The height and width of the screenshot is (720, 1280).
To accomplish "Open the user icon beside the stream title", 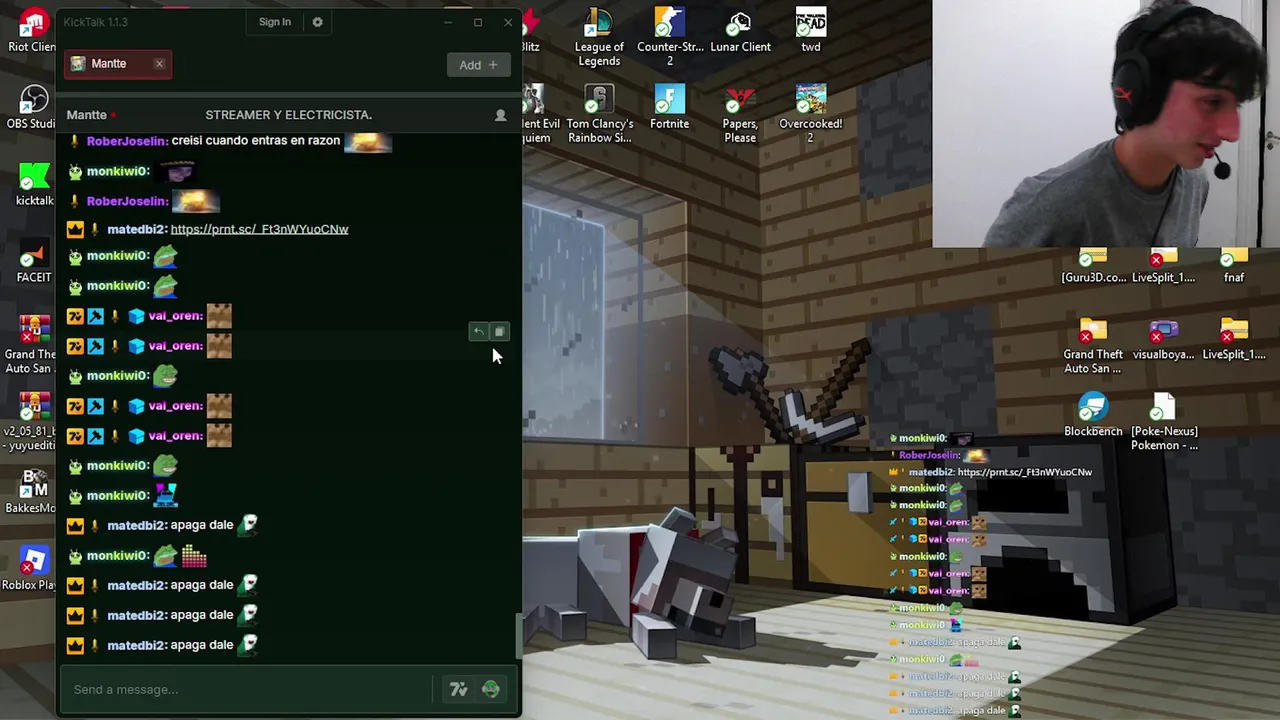I will [x=500, y=115].
